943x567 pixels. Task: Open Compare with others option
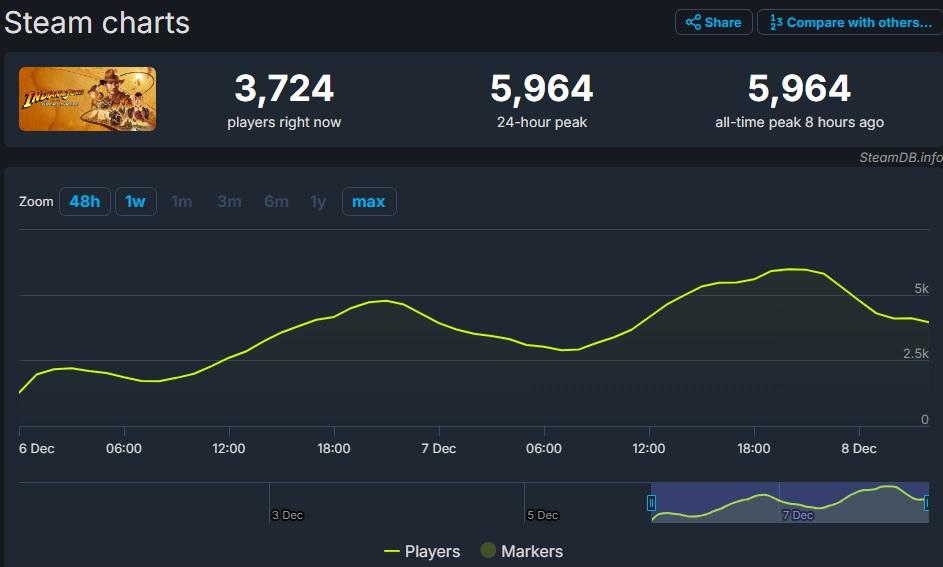click(x=849, y=22)
